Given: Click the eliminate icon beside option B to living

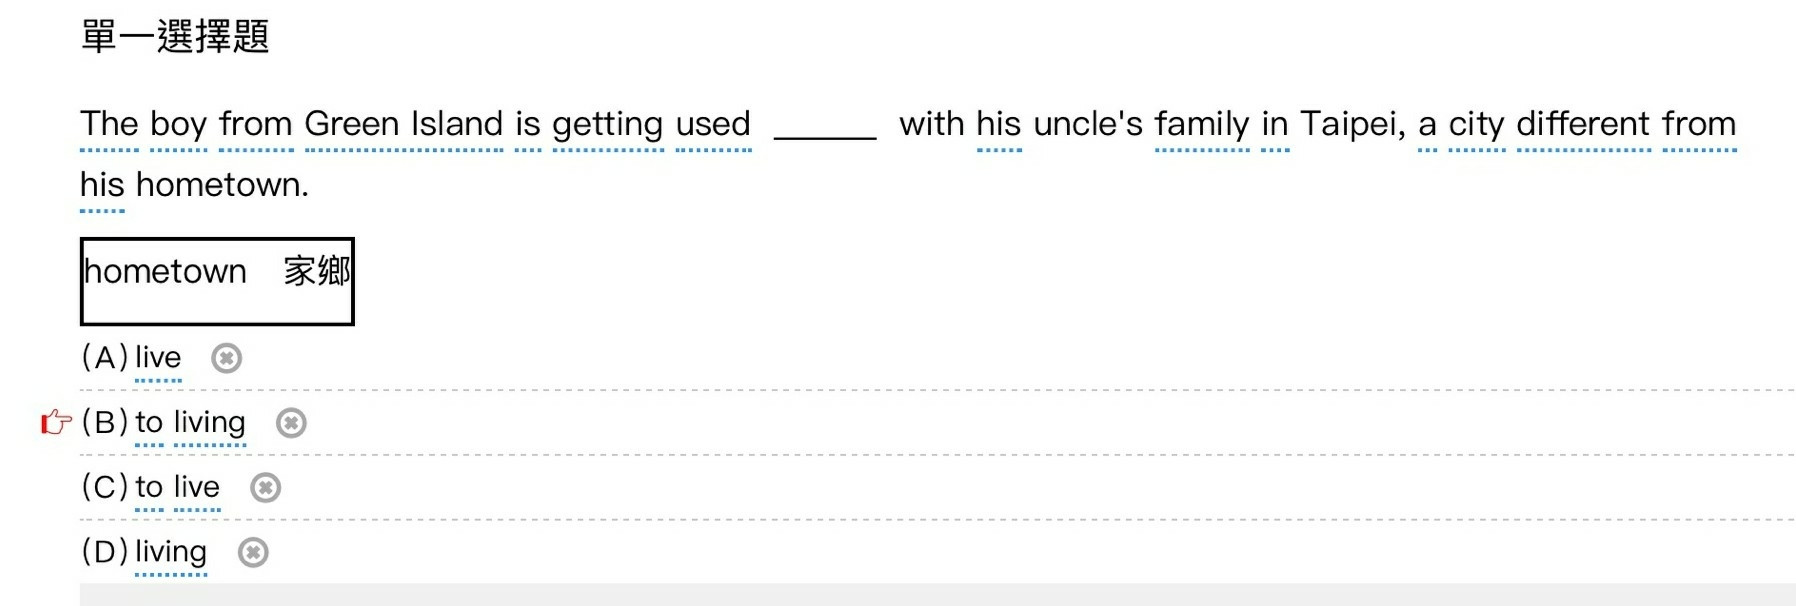Looking at the screenshot, I should (x=291, y=423).
